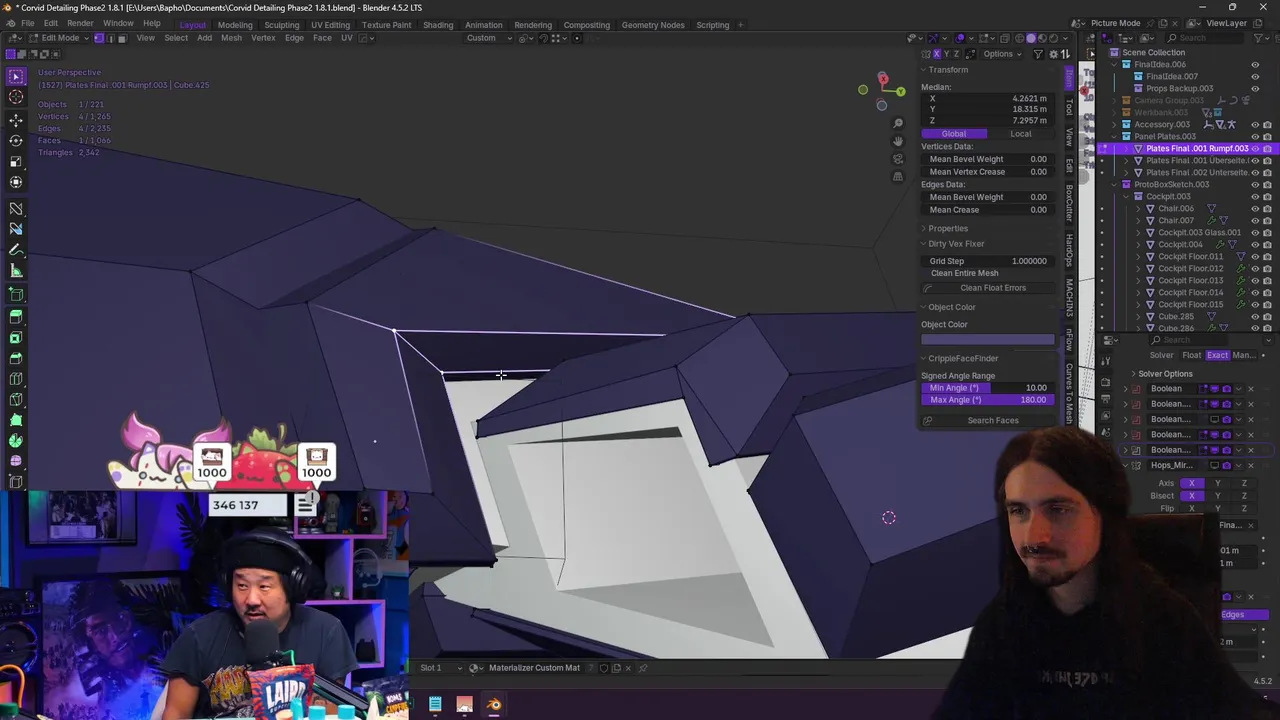Remove the Hops_Mir modifier with X
Viewport: 1280px width, 720px height.
click(1250, 466)
